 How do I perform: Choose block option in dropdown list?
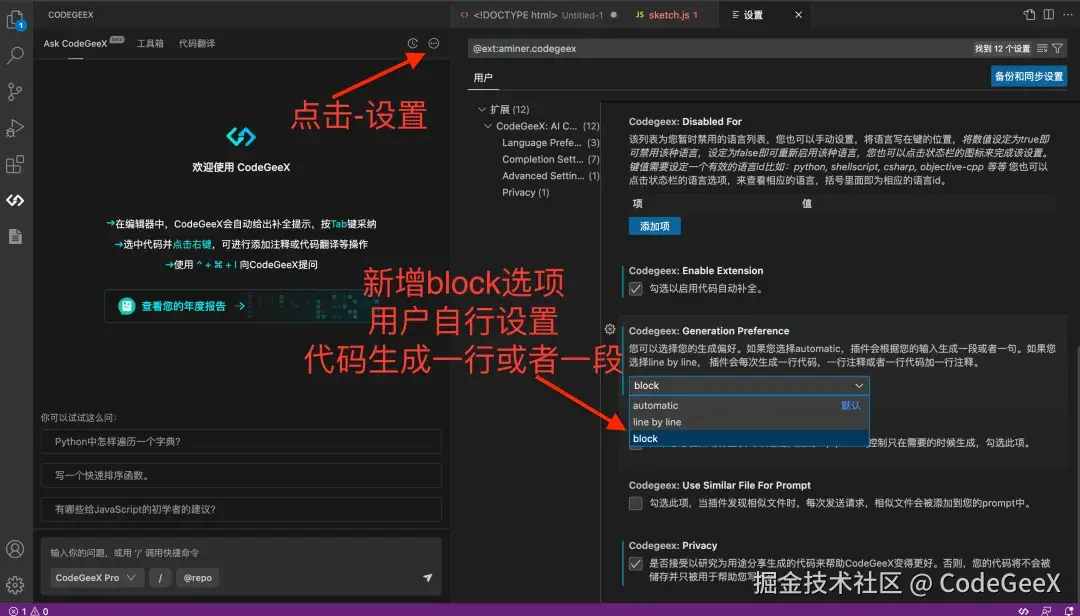tap(749, 438)
